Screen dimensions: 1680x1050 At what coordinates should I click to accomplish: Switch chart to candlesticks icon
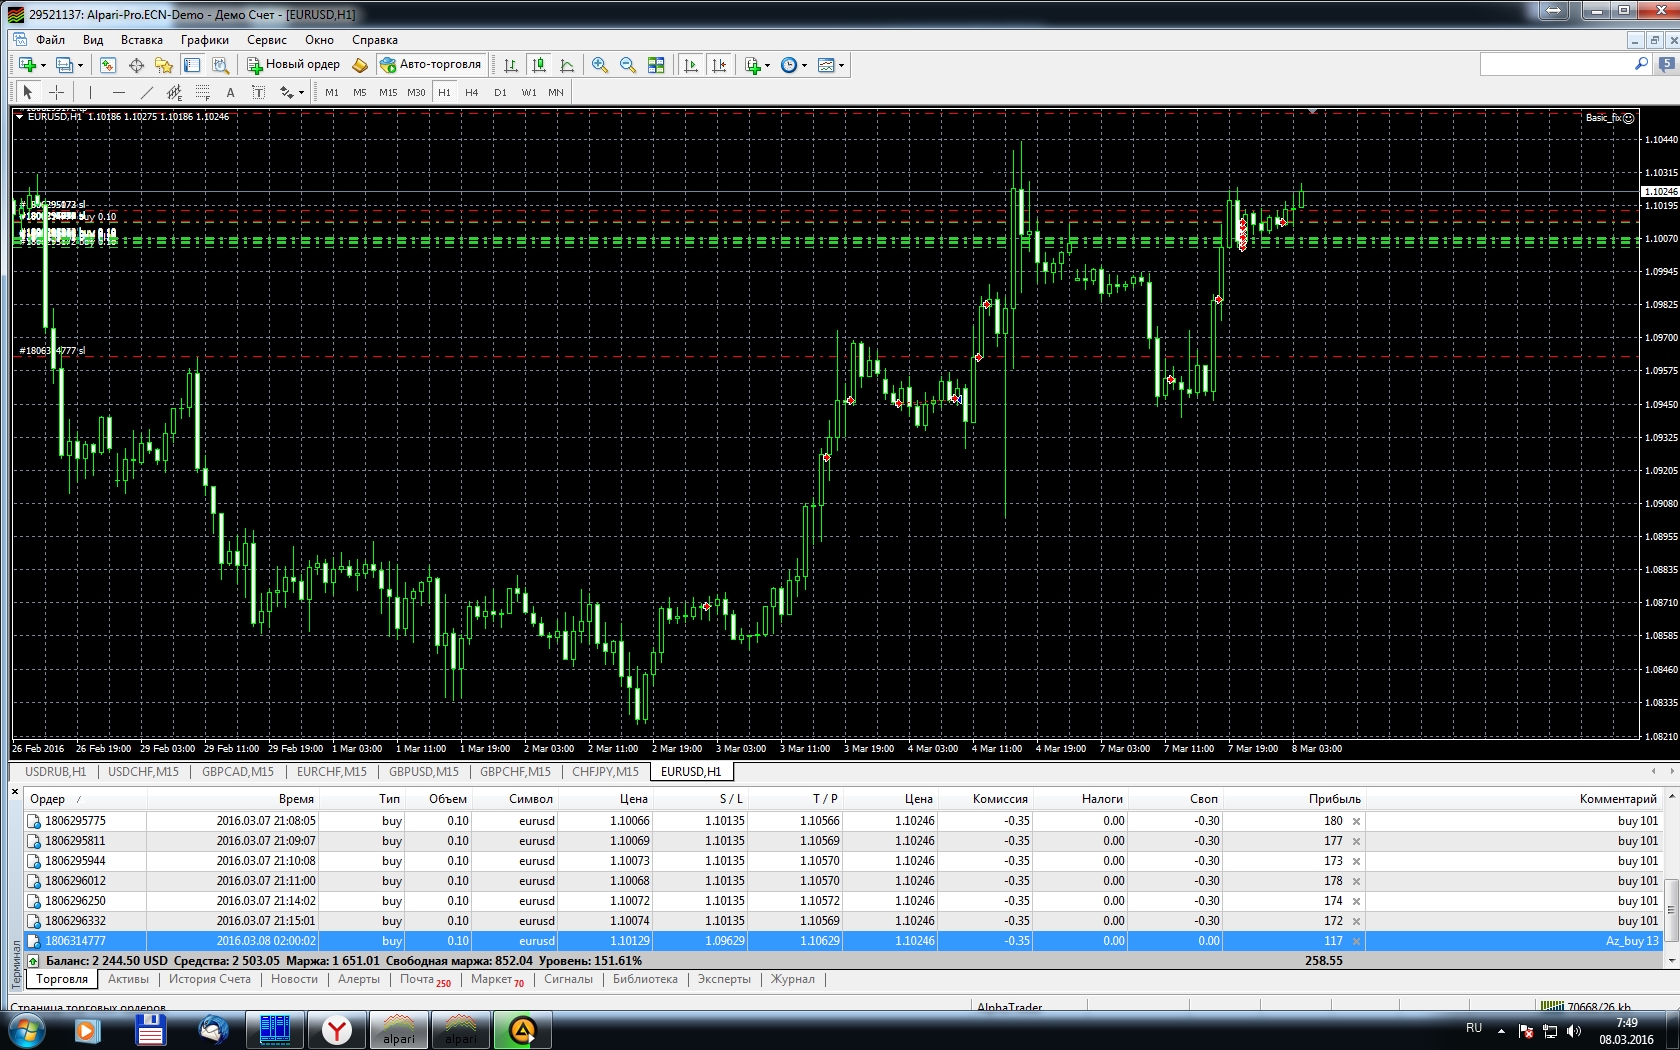(x=539, y=65)
